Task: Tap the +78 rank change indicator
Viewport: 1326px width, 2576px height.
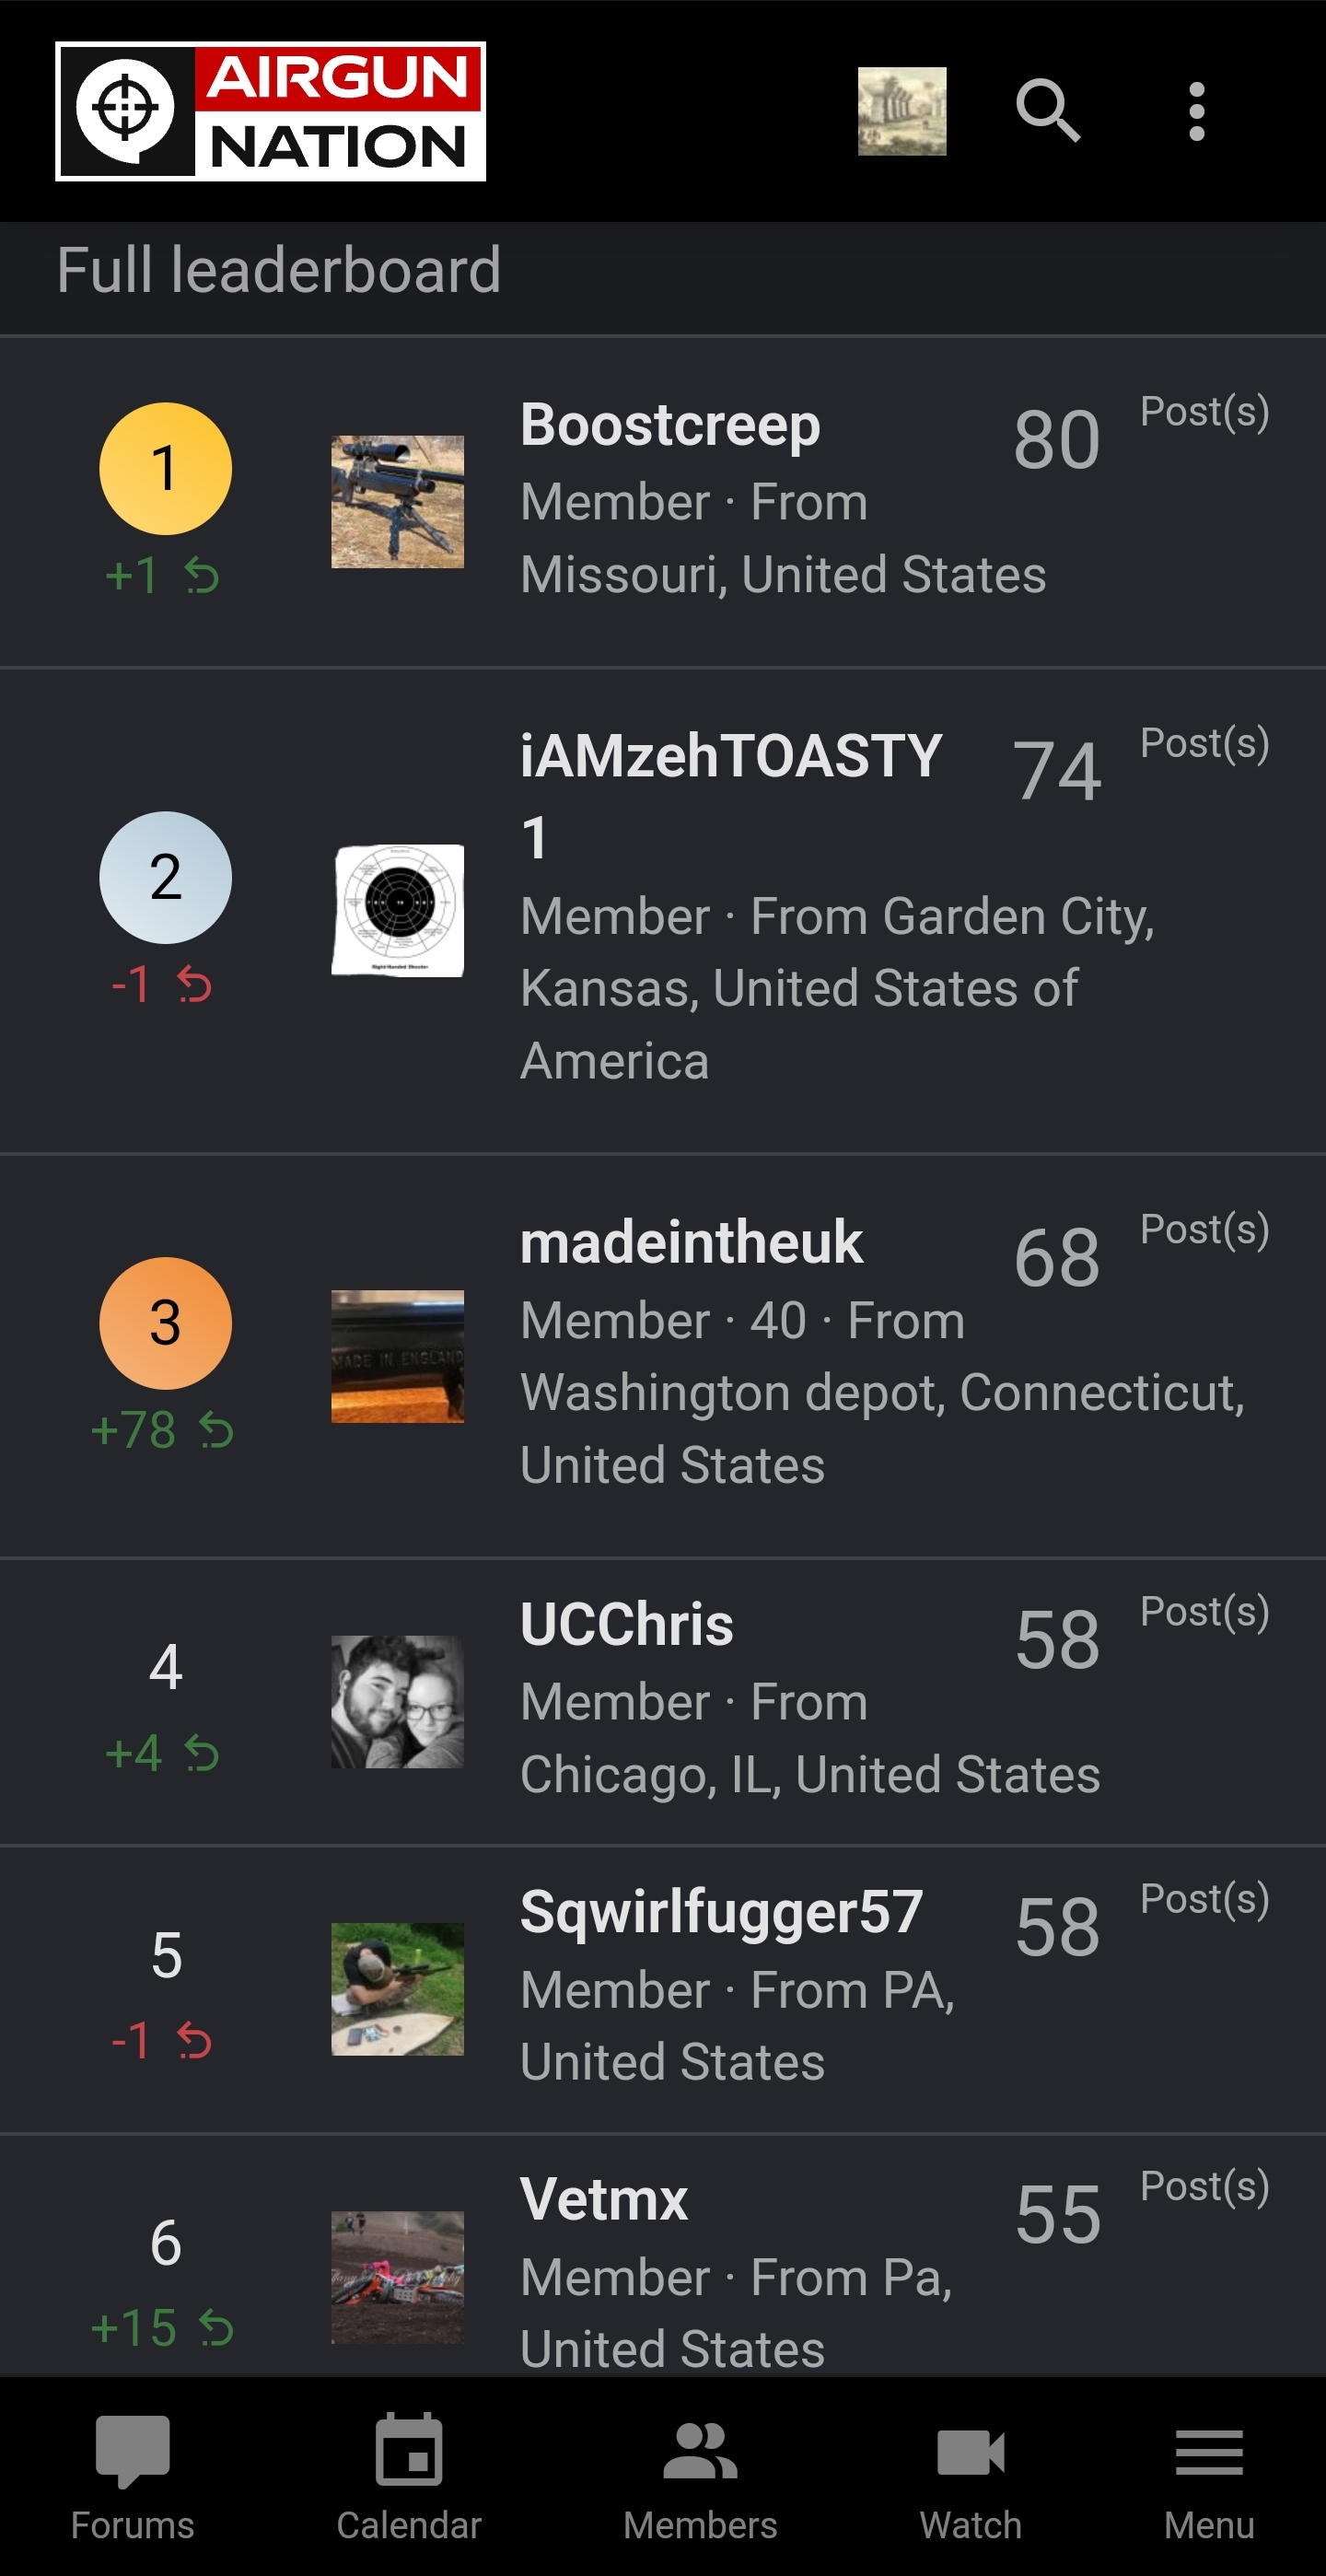Action: click(162, 1430)
